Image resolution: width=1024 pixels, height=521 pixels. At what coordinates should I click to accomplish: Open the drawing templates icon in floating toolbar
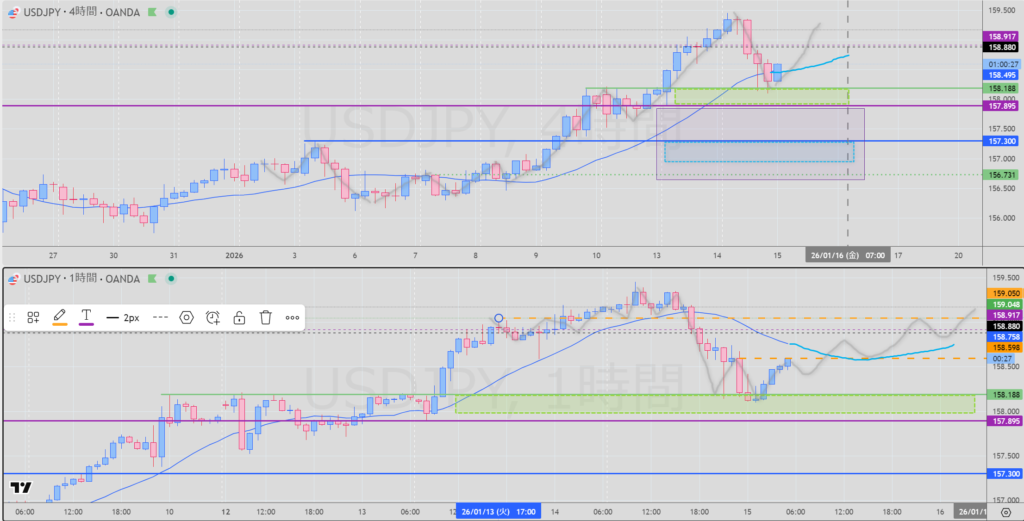pos(33,317)
